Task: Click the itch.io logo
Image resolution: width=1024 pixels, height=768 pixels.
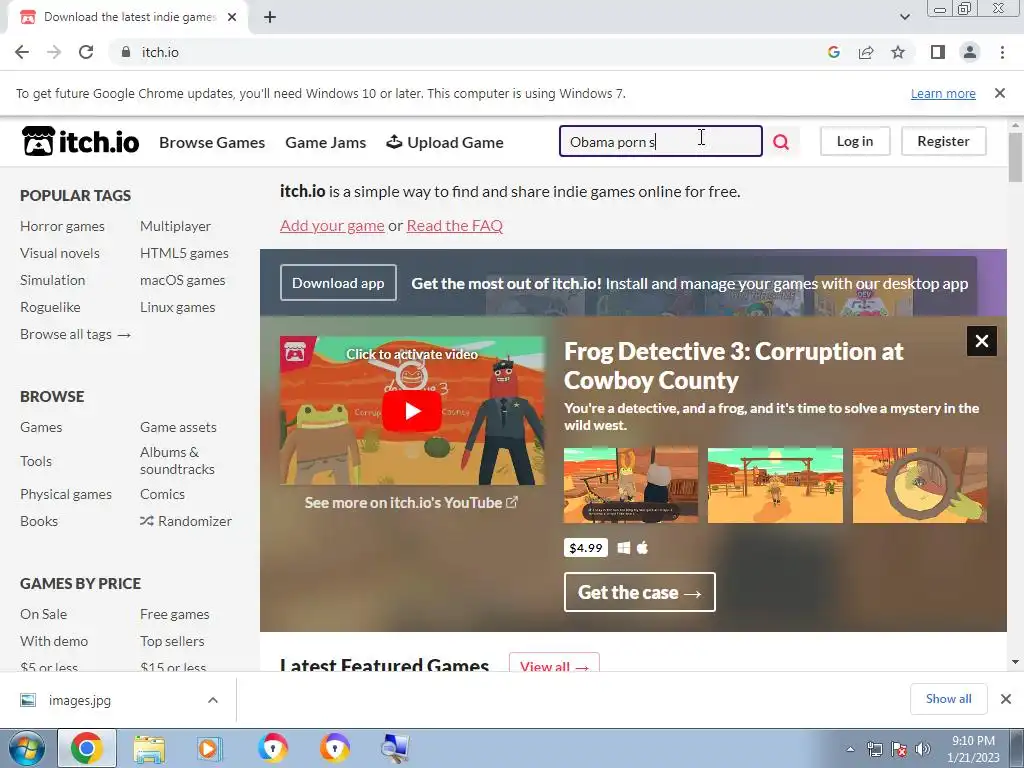Action: [x=80, y=141]
